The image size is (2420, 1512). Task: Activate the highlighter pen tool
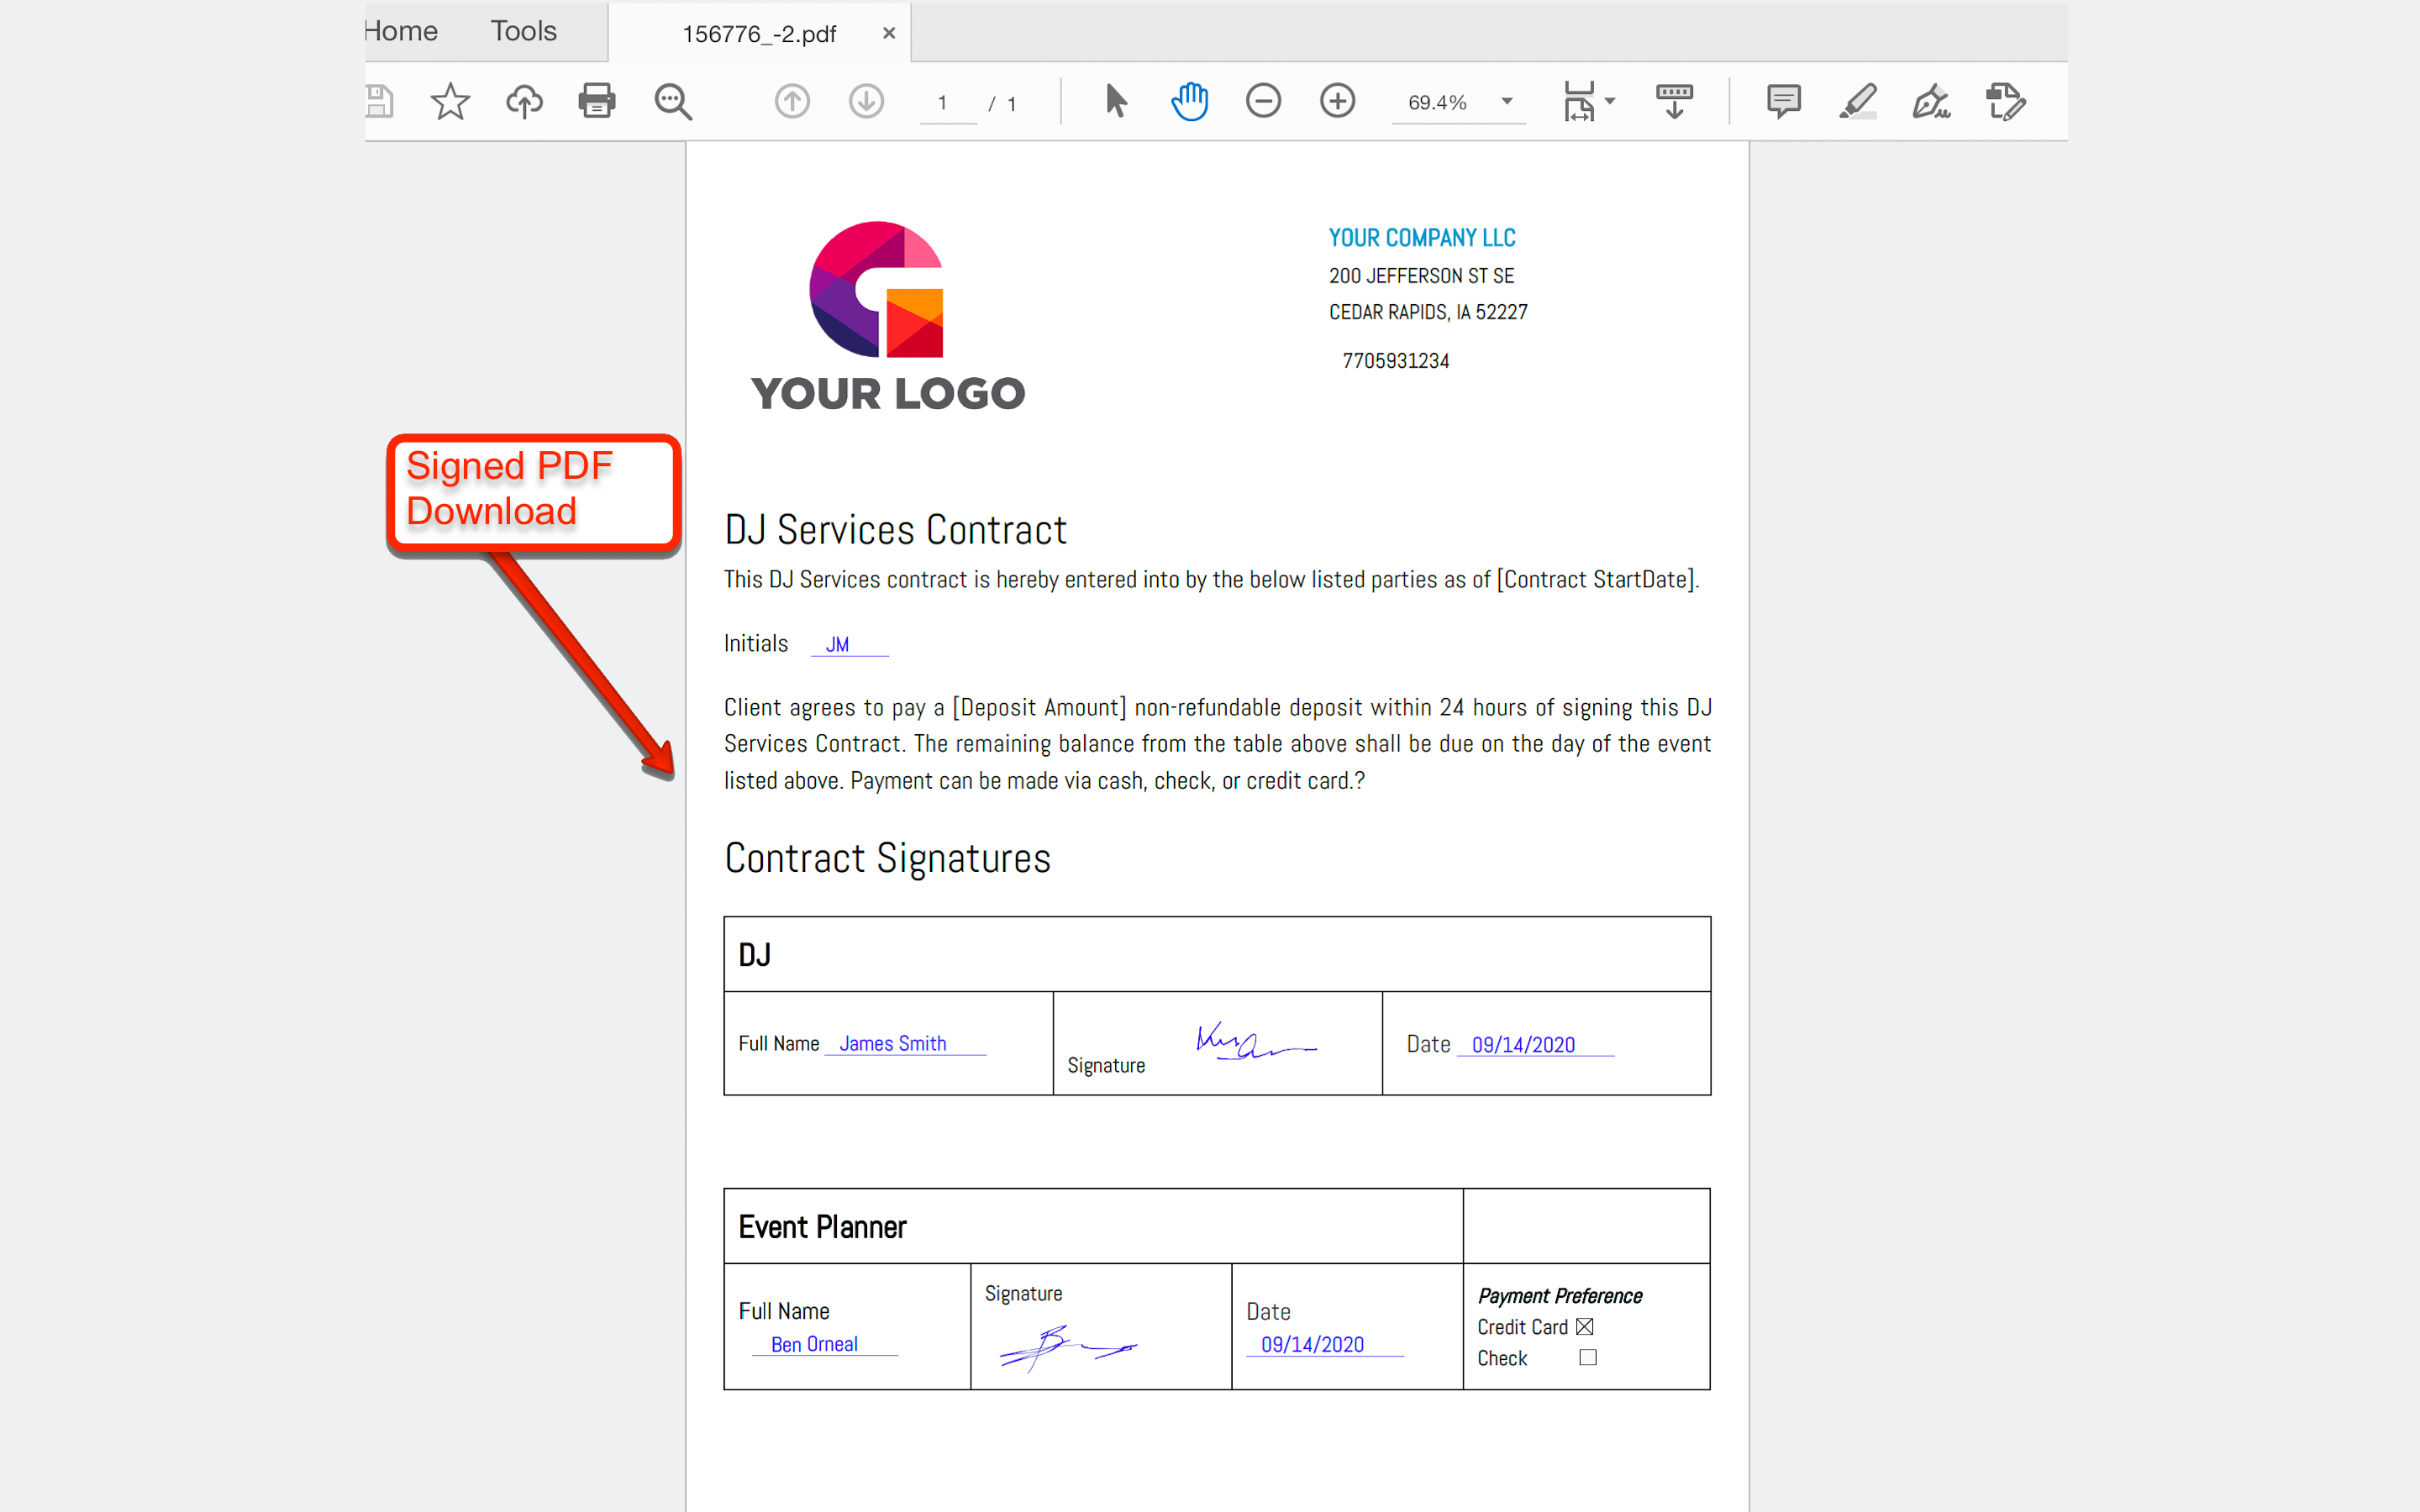point(1857,101)
